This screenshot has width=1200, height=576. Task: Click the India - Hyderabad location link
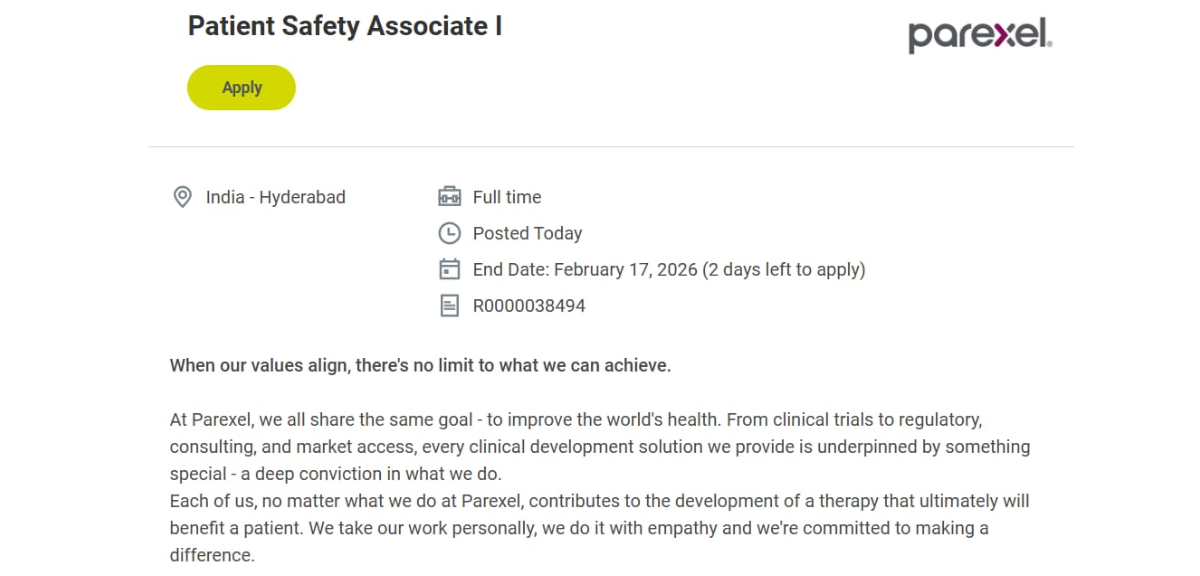pos(275,197)
